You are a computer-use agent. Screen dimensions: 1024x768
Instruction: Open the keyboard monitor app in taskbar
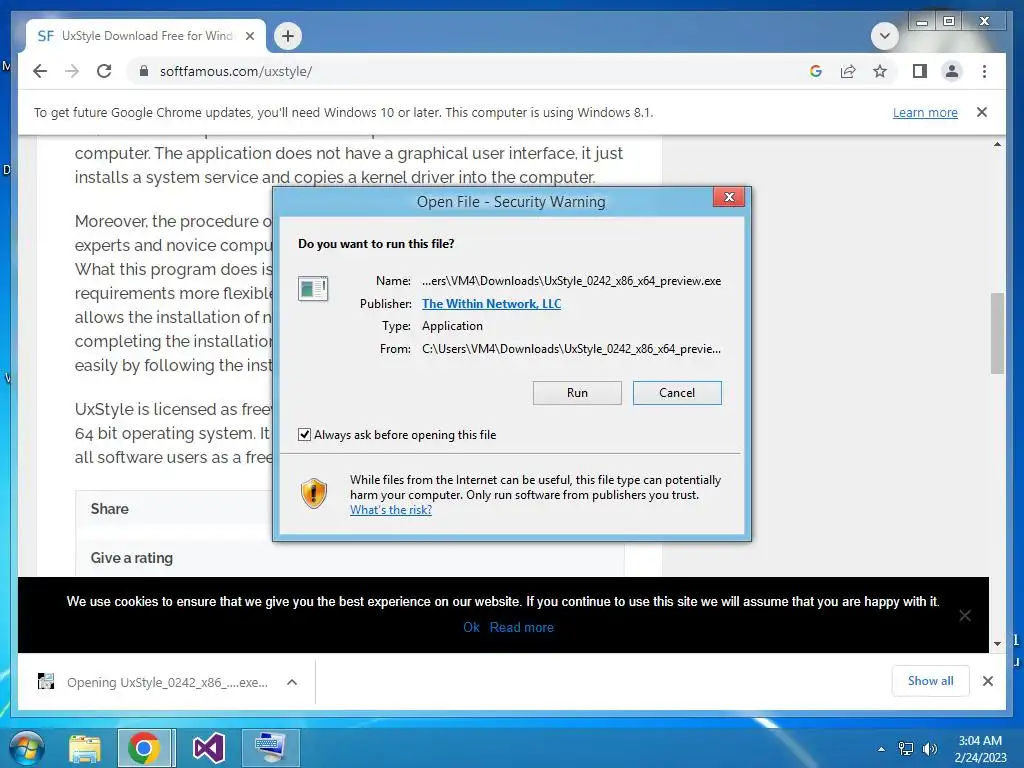pos(270,748)
